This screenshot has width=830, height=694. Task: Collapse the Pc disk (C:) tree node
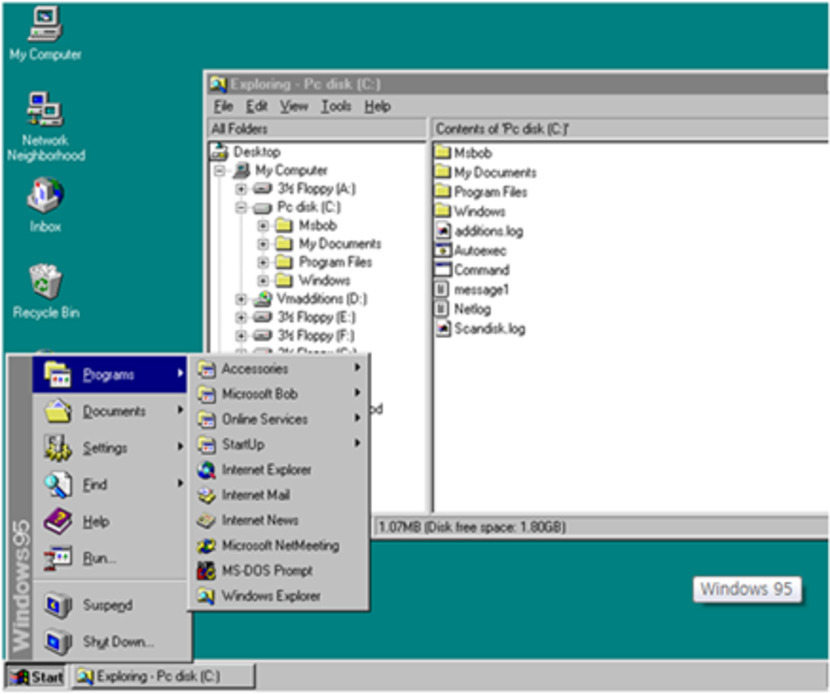[x=241, y=207]
